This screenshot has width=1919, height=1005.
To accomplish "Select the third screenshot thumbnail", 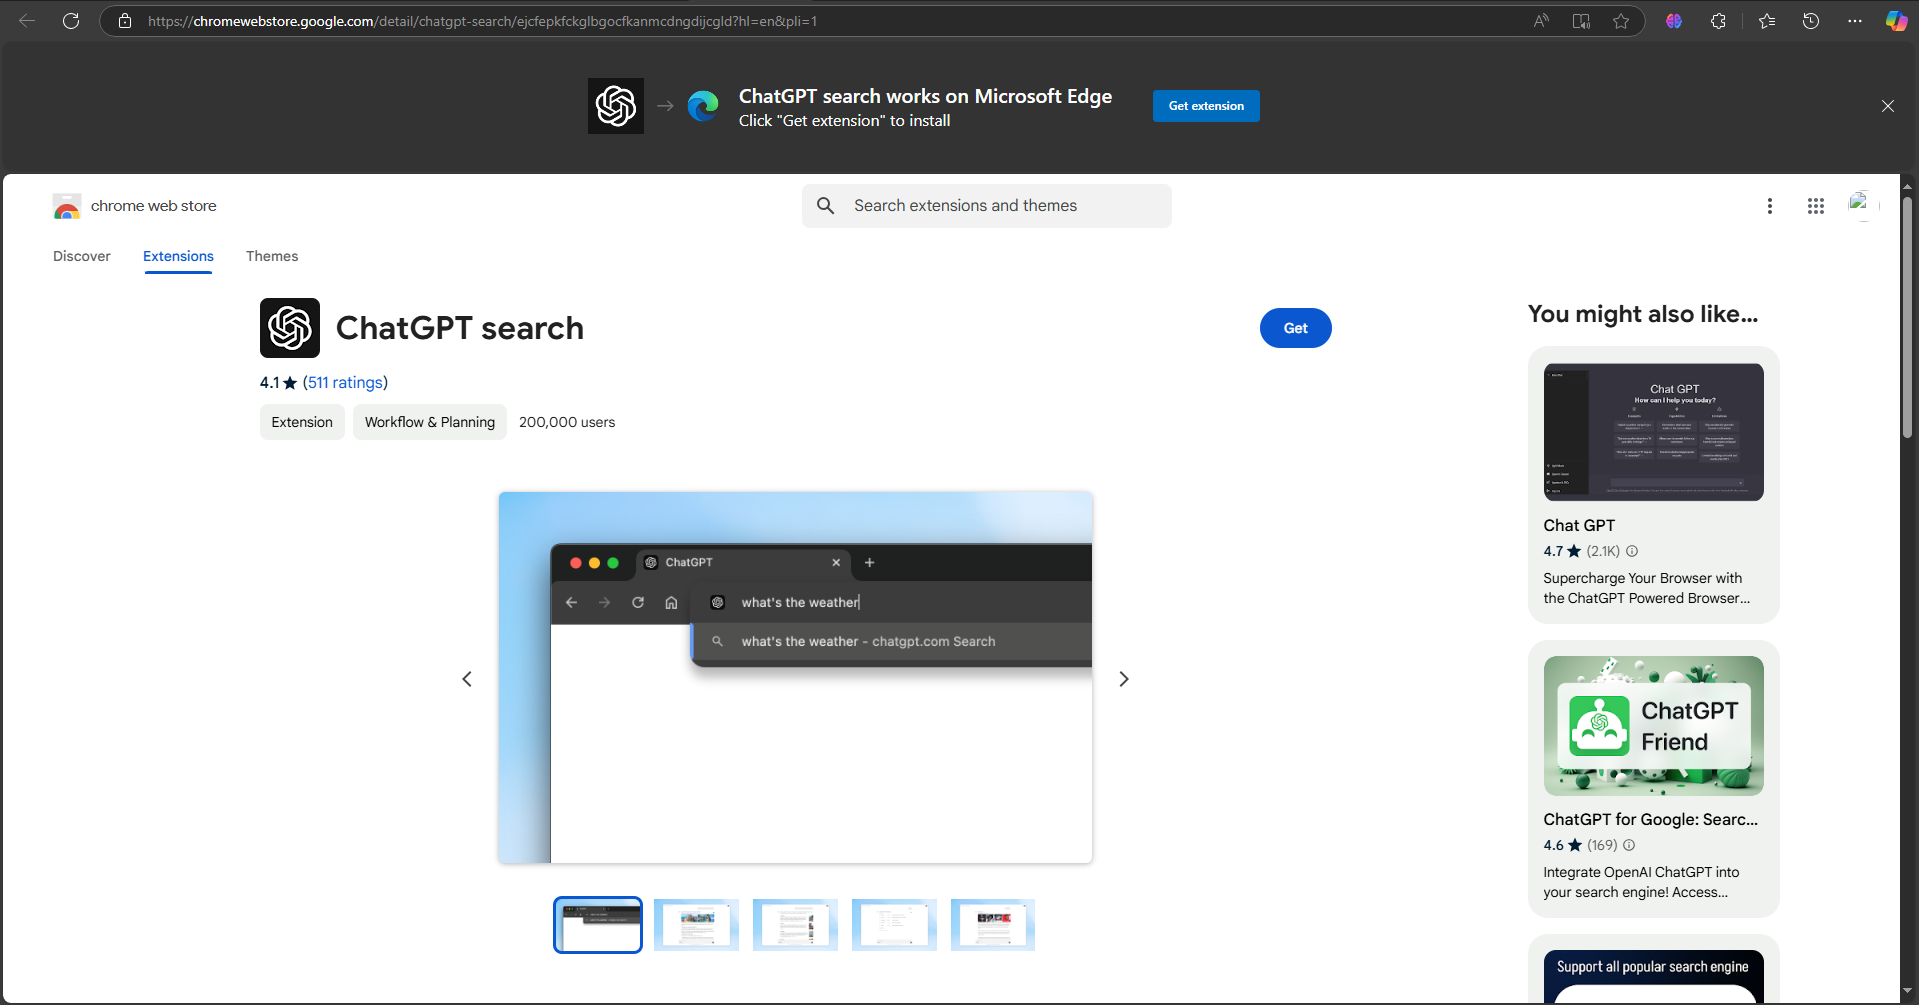I will (795, 925).
